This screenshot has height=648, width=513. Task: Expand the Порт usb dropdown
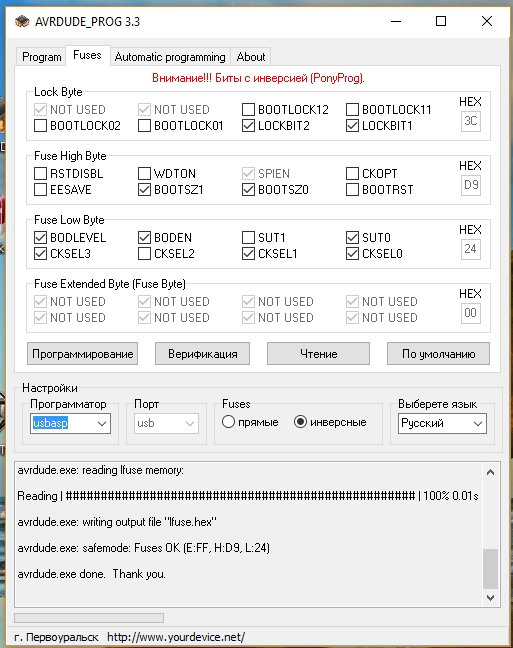(166, 423)
